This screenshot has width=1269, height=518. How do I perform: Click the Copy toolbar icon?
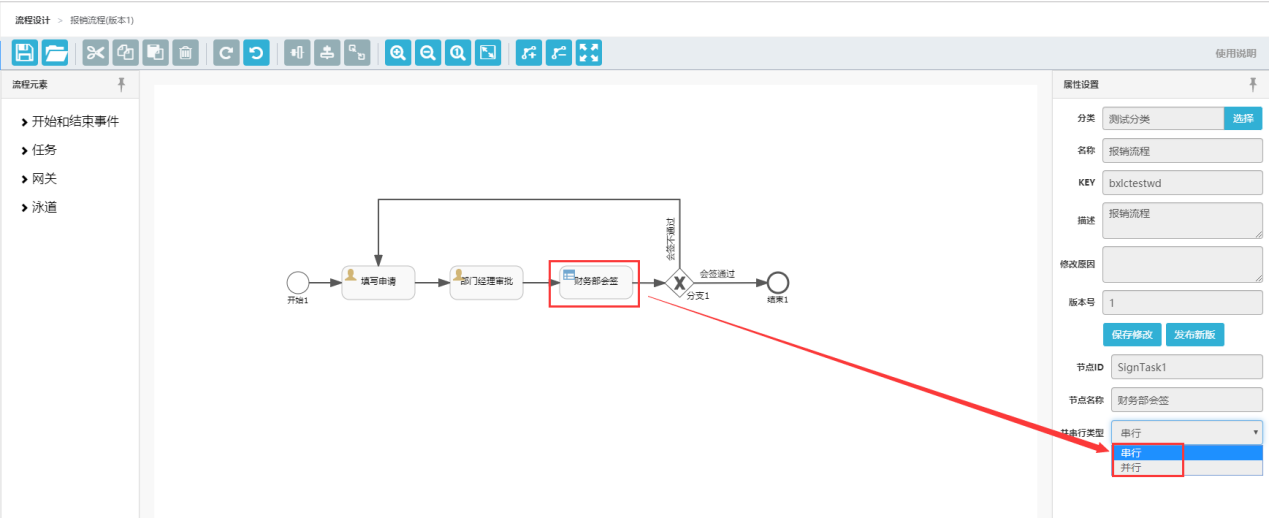pyautogui.click(x=125, y=53)
